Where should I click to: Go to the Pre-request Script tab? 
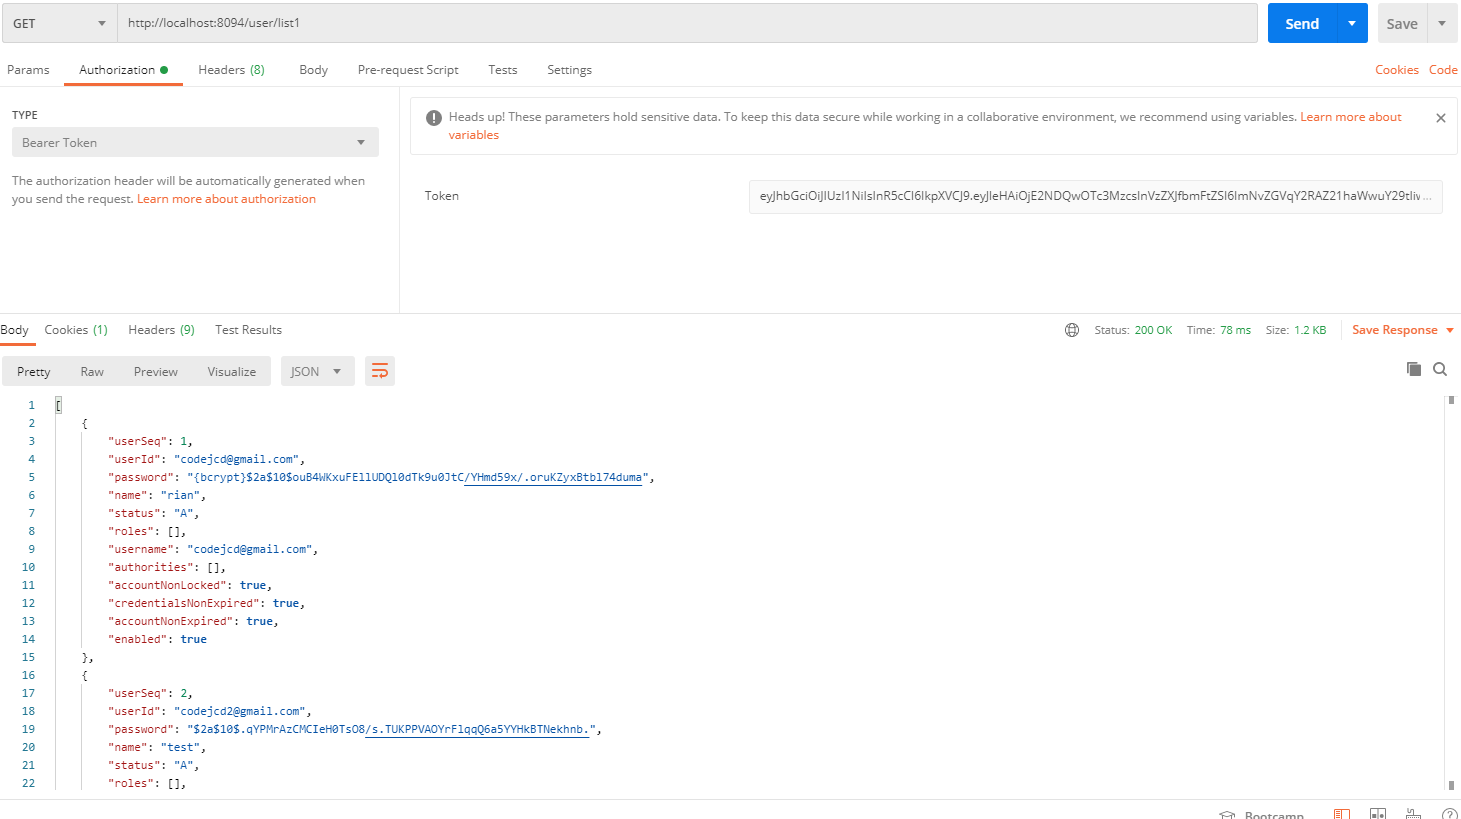408,70
